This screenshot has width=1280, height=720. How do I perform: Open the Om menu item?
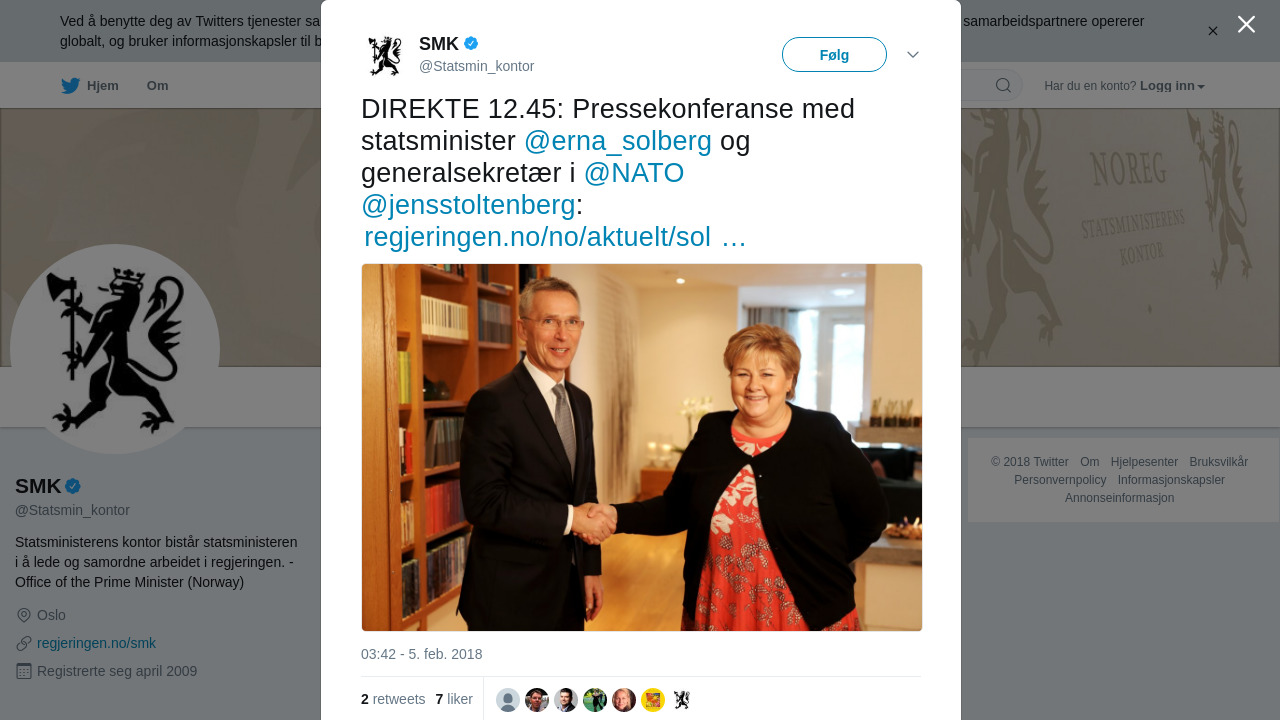coord(158,86)
